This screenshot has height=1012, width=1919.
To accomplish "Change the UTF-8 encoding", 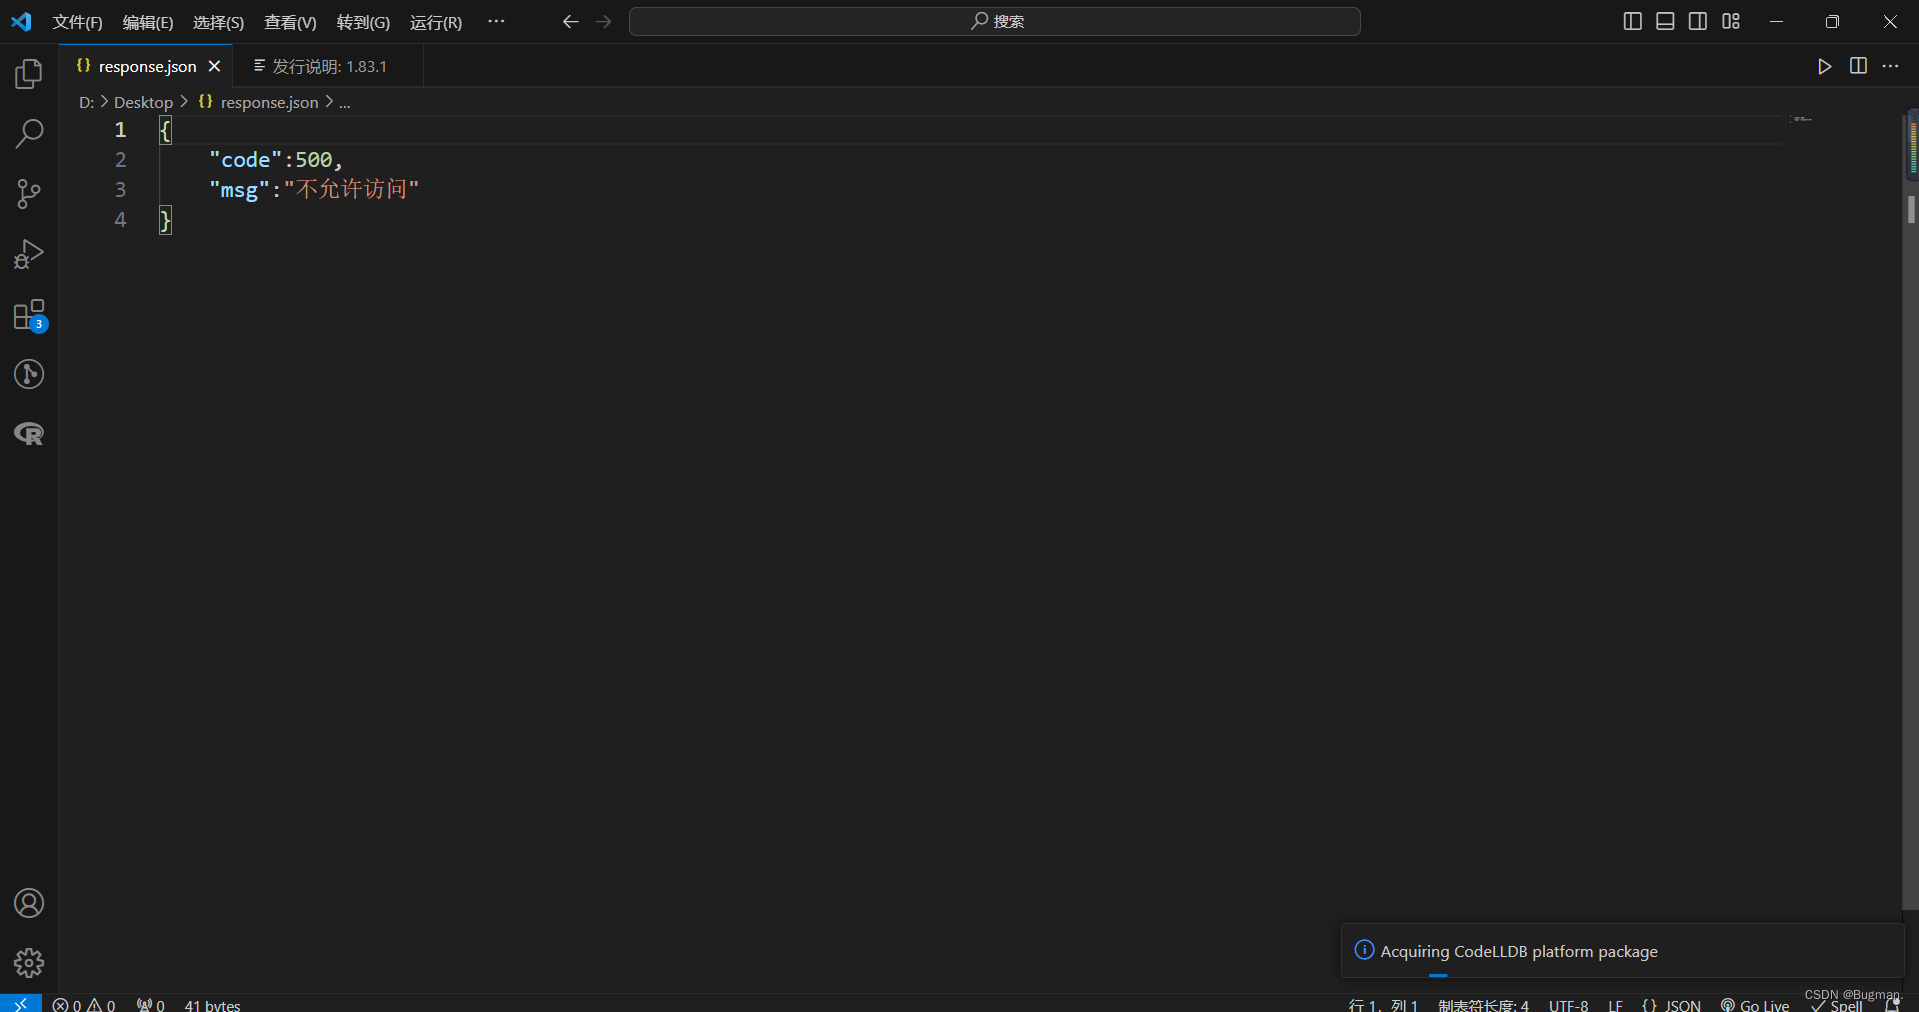I will [x=1568, y=1005].
